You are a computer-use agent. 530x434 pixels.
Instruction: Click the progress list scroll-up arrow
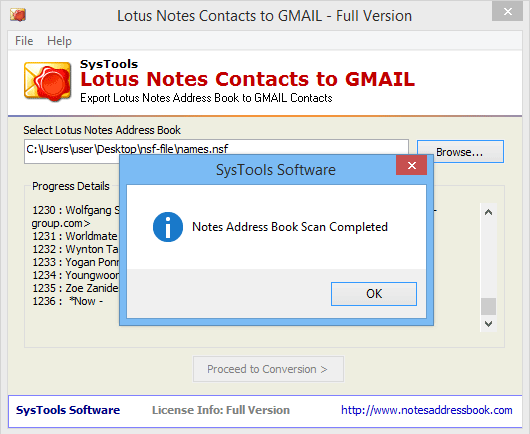(488, 213)
